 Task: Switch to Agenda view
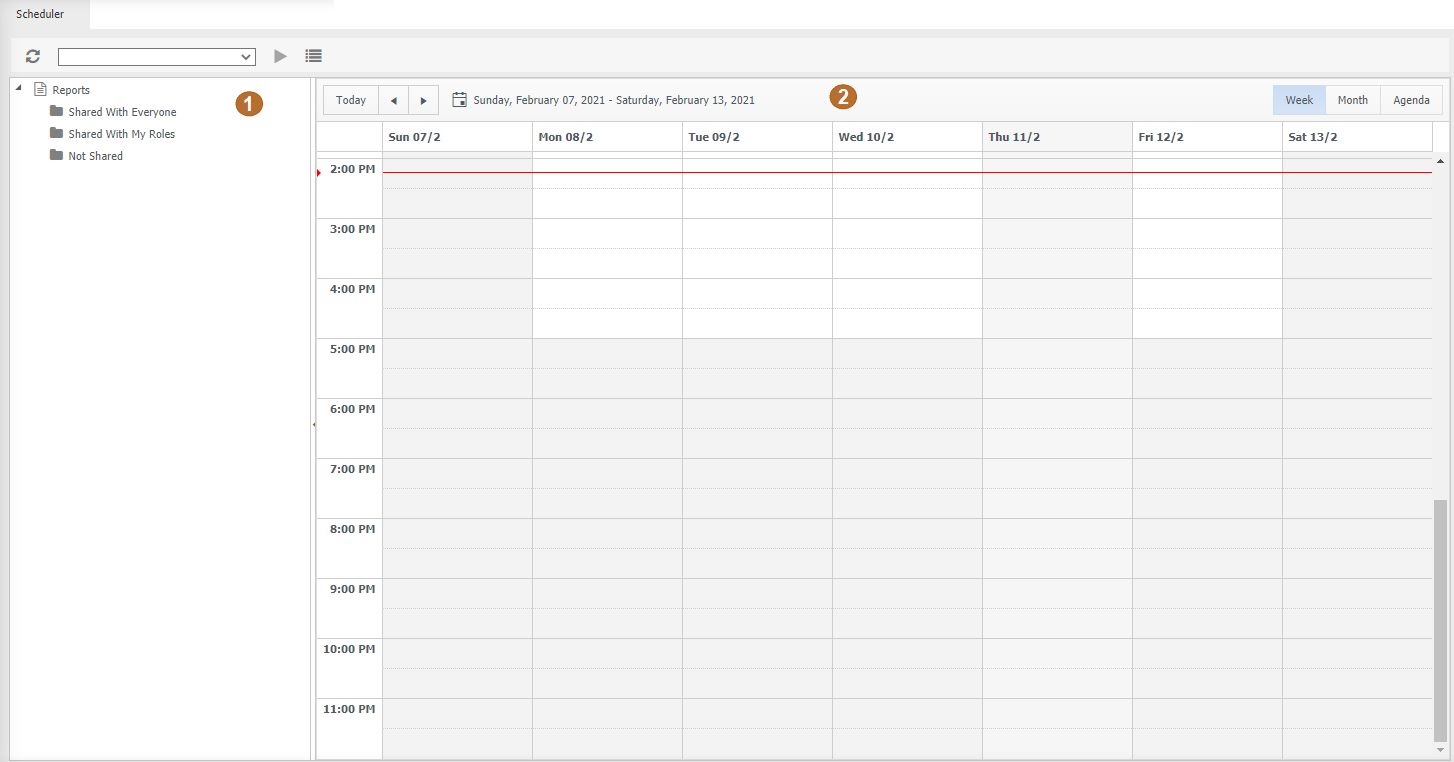pyautogui.click(x=1411, y=100)
